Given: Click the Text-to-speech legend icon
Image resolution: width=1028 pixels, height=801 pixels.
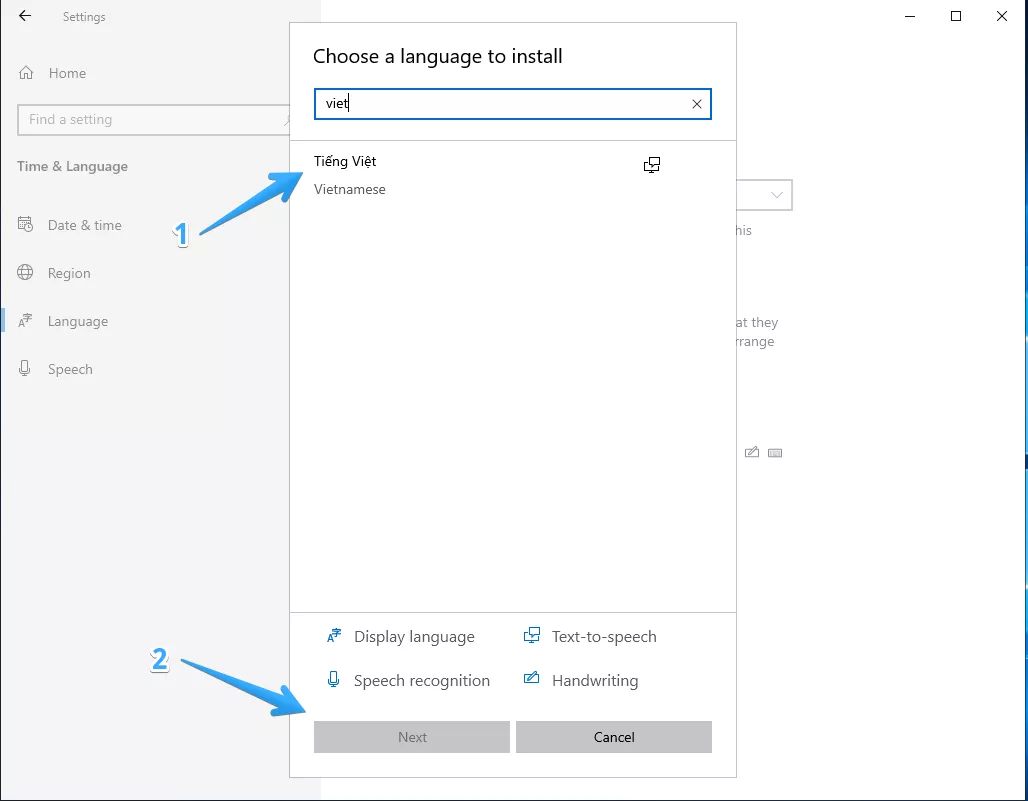Looking at the screenshot, I should pos(532,637).
